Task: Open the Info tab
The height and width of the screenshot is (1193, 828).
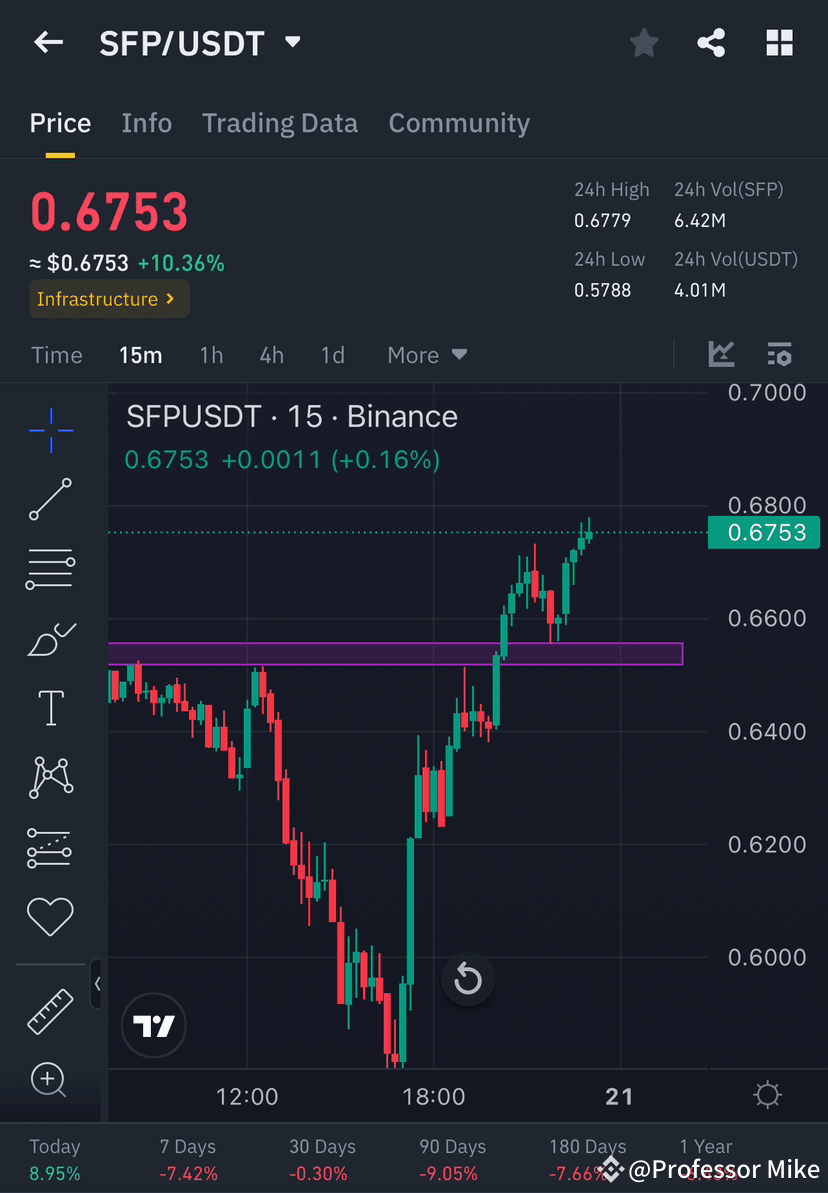Action: pyautogui.click(x=146, y=122)
